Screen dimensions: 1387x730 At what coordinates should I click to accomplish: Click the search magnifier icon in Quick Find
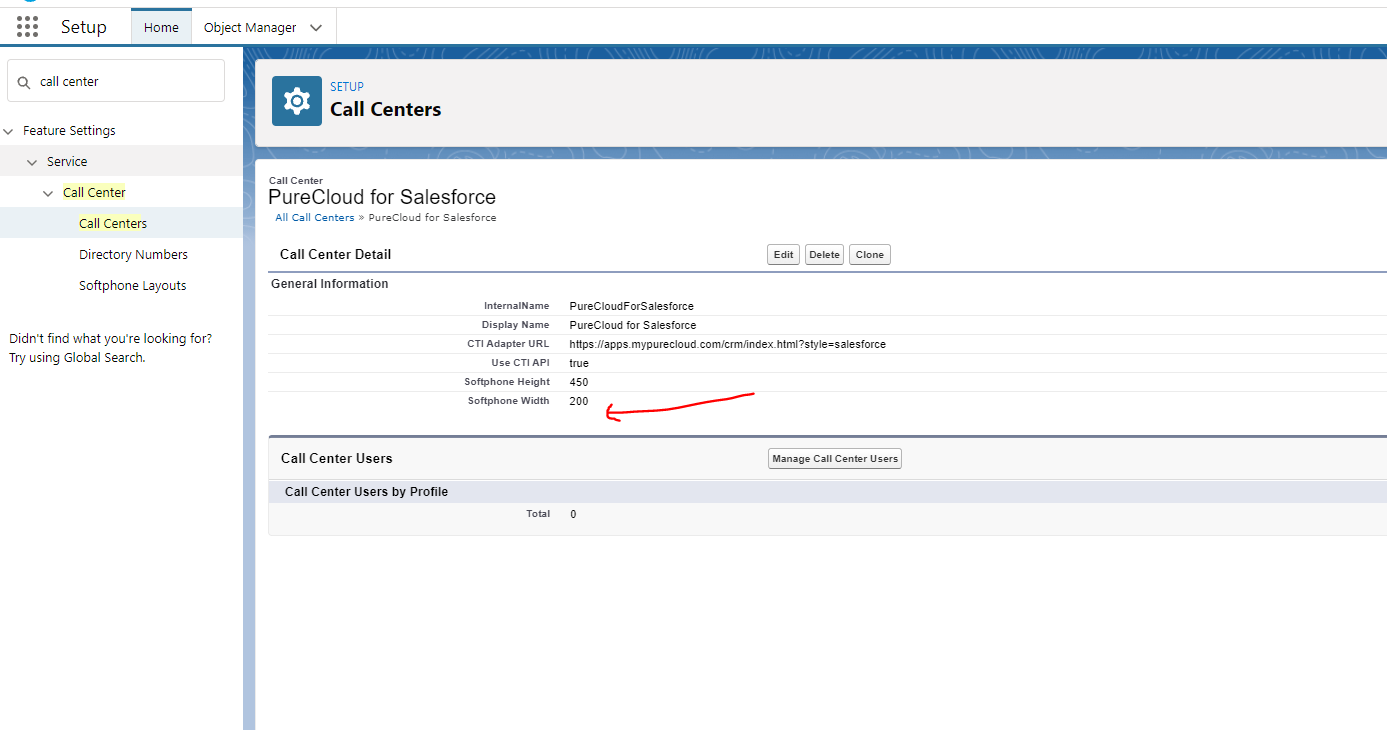pyautogui.click(x=24, y=82)
